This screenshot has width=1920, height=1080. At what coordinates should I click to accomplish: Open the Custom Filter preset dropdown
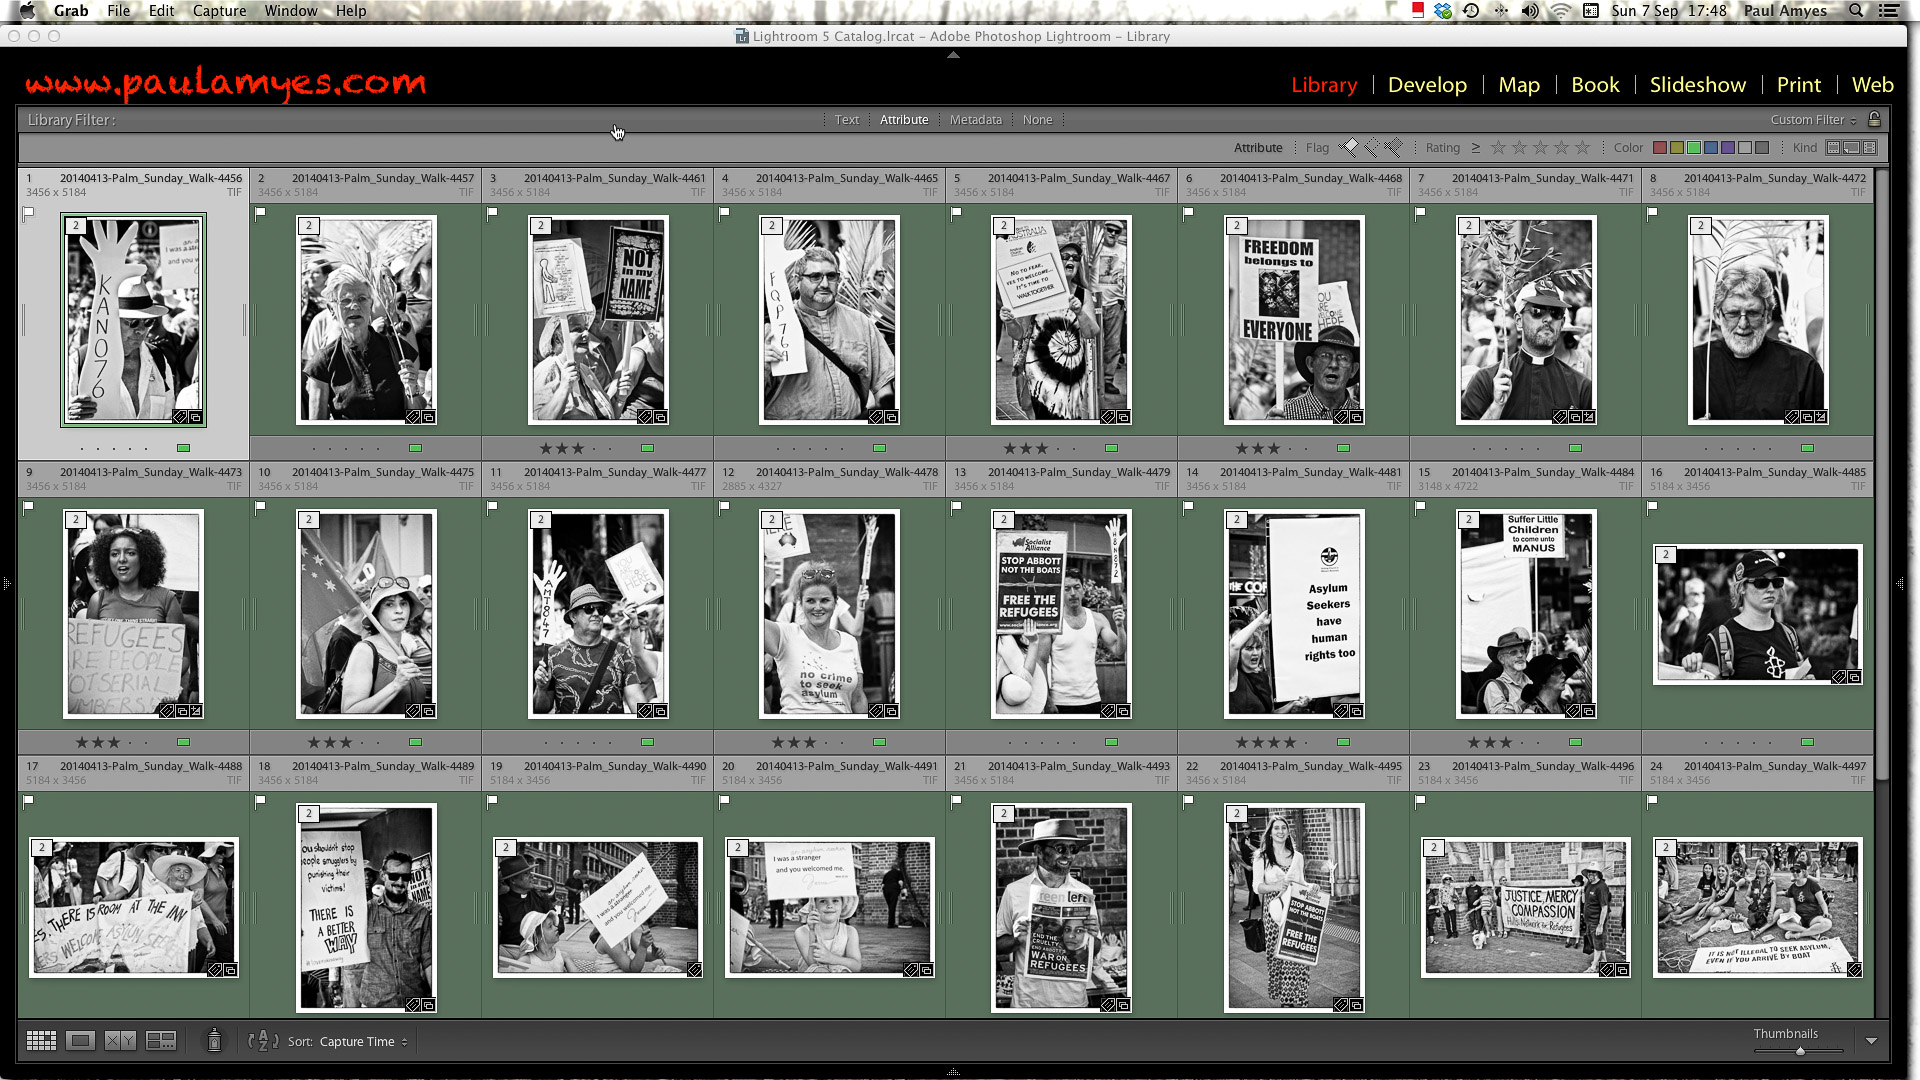point(1812,120)
